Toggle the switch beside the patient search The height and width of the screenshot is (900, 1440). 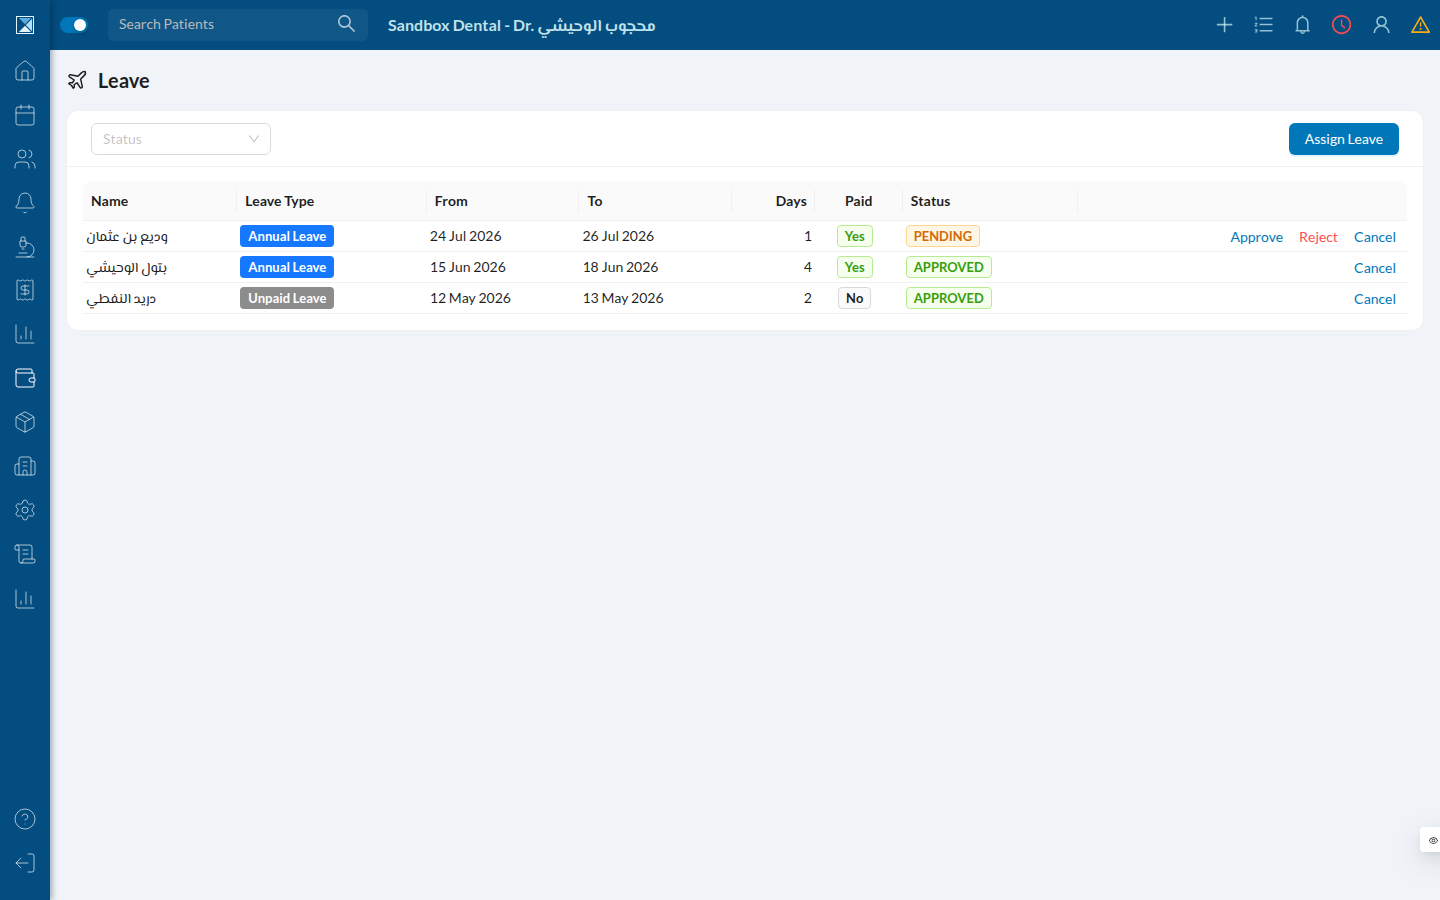coord(74,25)
